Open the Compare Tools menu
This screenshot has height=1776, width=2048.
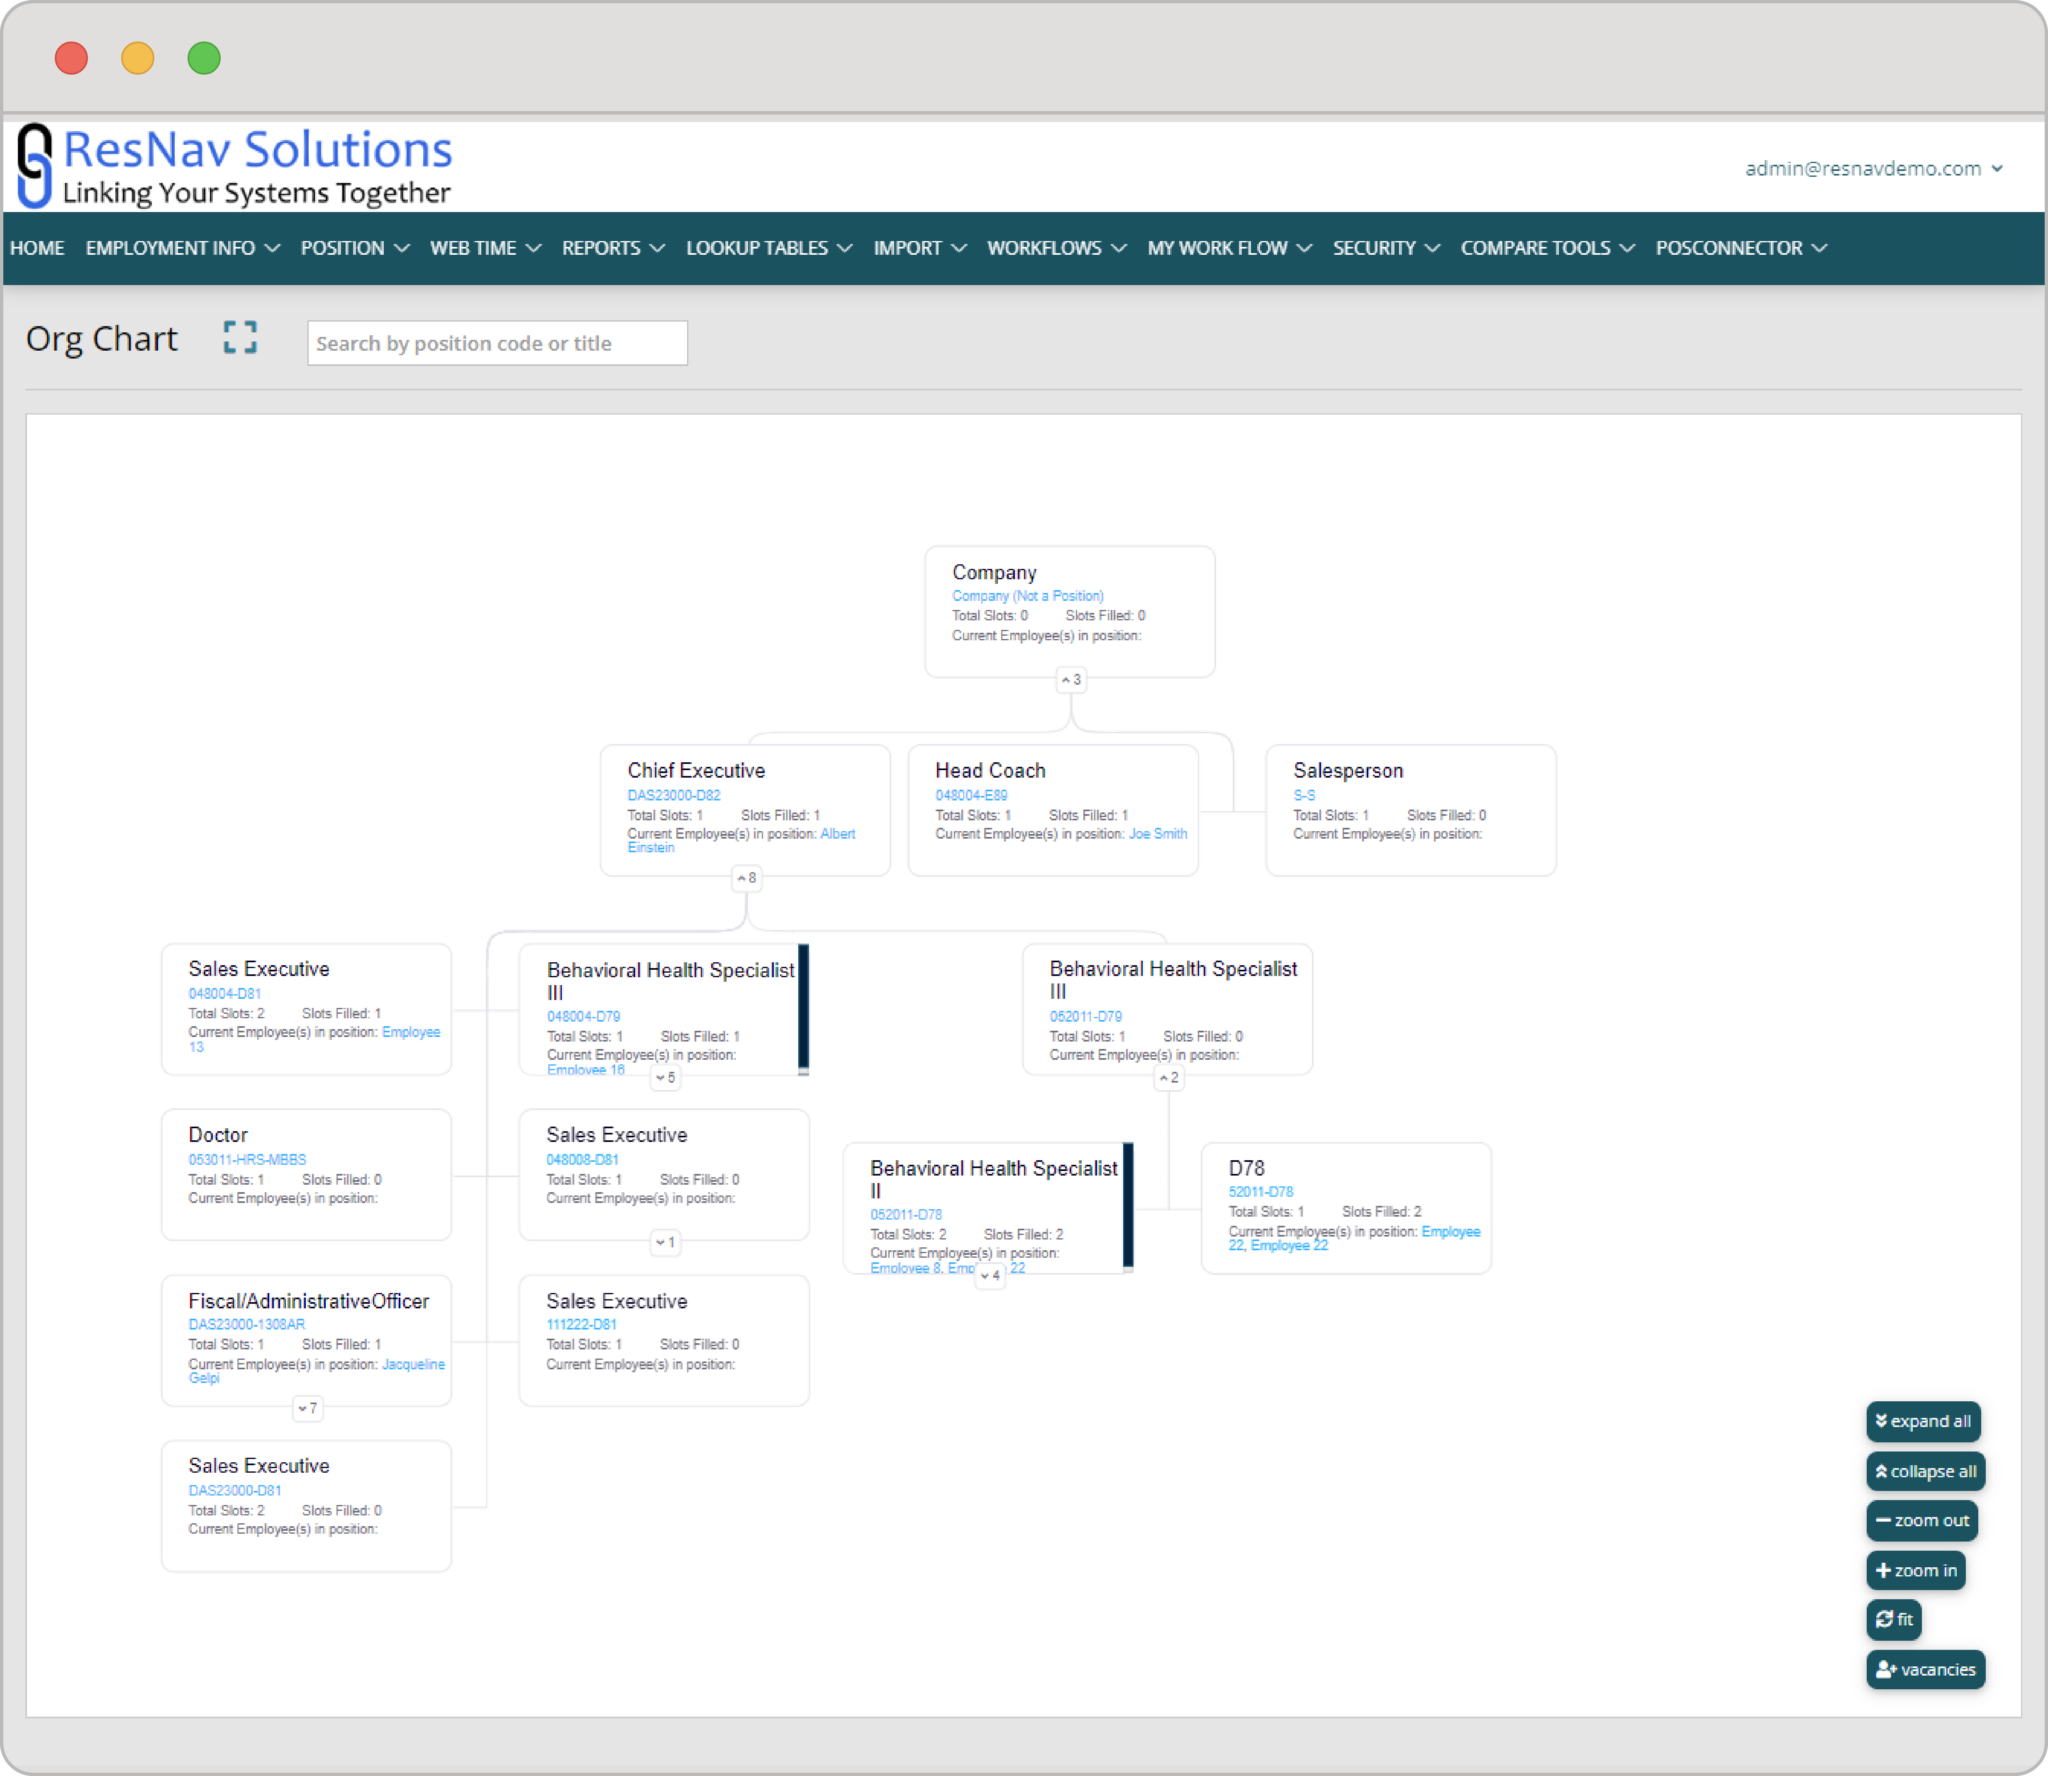pos(1546,248)
